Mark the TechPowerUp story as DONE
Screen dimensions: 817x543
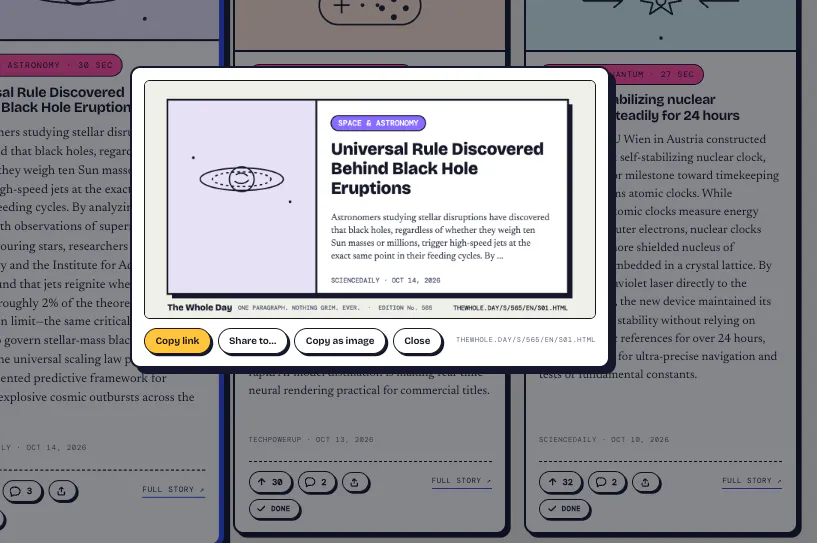point(274,509)
